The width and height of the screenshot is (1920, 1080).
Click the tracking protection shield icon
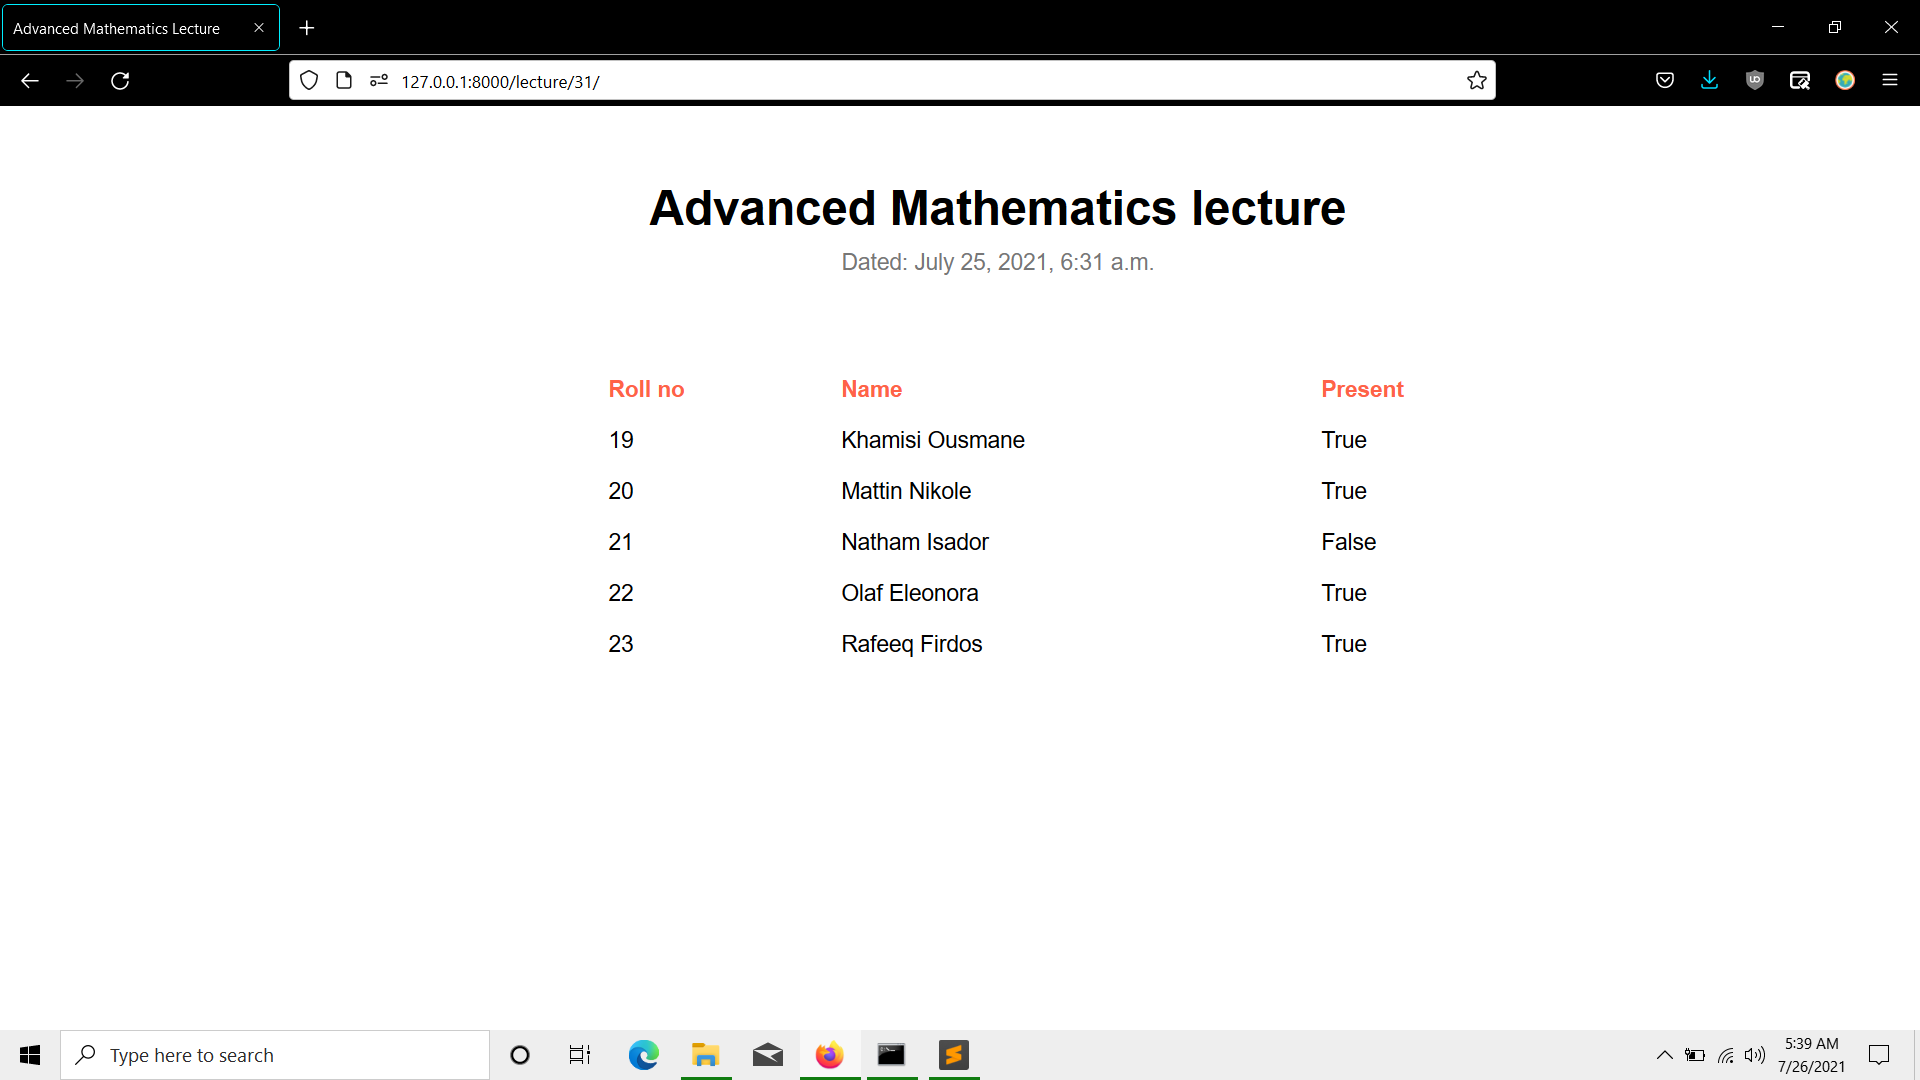[309, 81]
